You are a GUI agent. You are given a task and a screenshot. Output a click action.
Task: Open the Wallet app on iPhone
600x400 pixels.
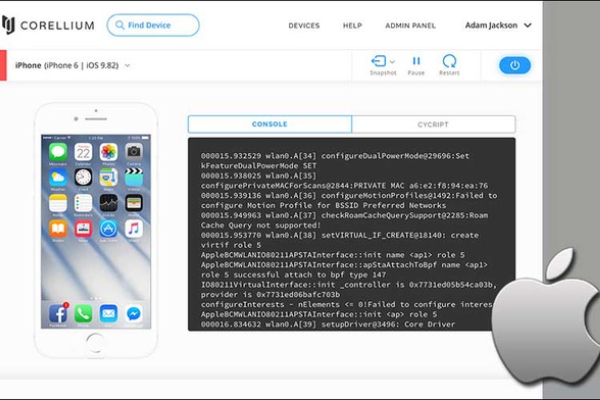[x=134, y=203]
